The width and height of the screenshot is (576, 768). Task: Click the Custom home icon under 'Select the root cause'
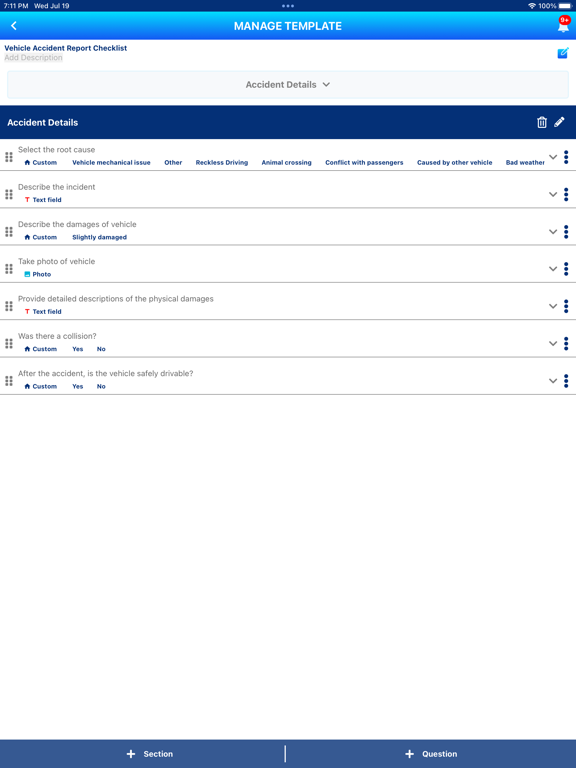coord(27,163)
